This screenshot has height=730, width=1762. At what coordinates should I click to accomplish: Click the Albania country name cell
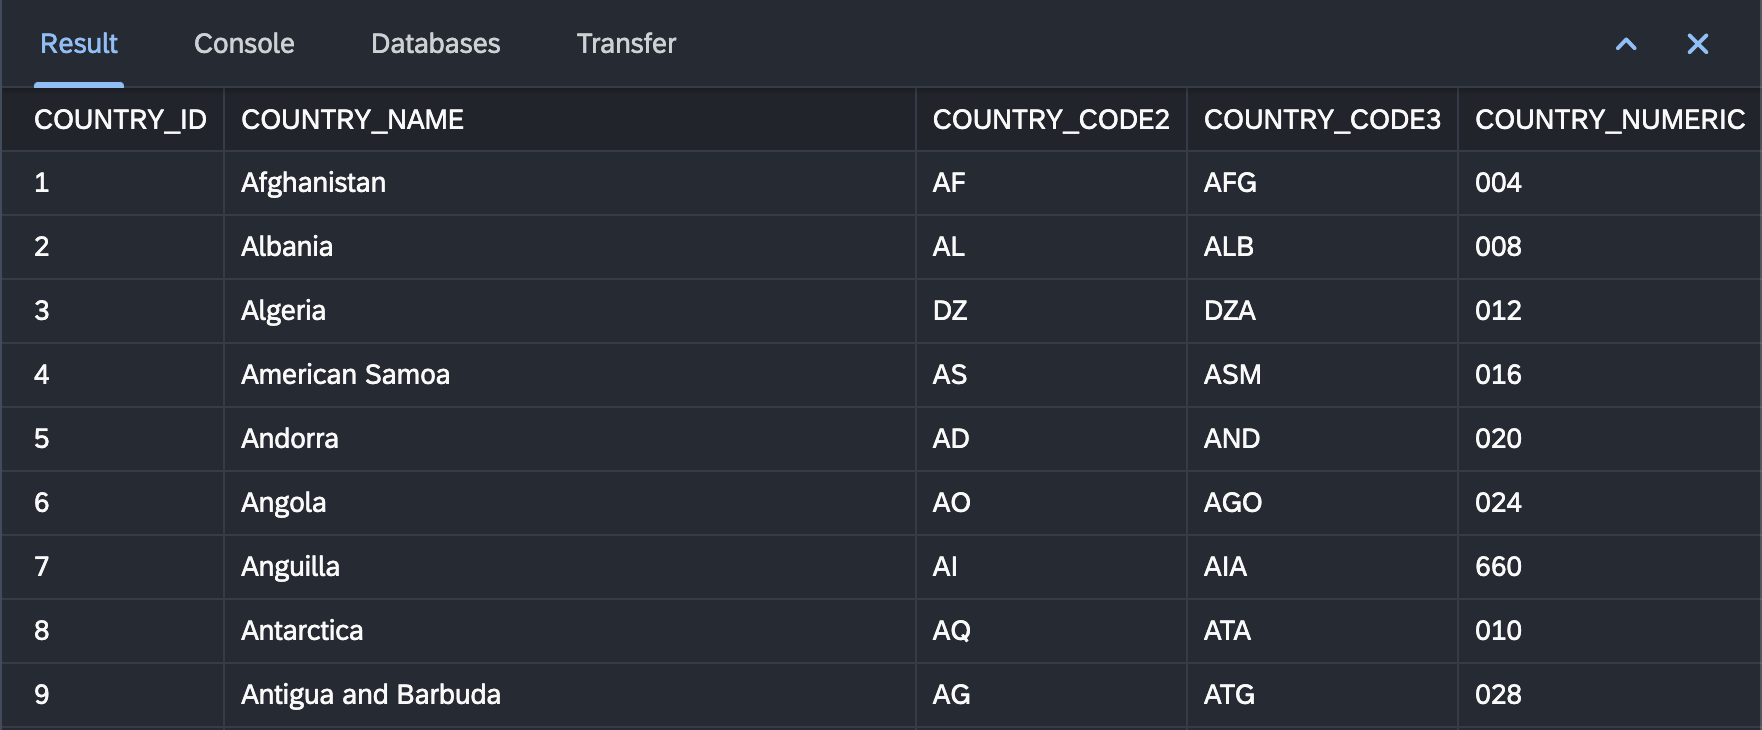[570, 247]
